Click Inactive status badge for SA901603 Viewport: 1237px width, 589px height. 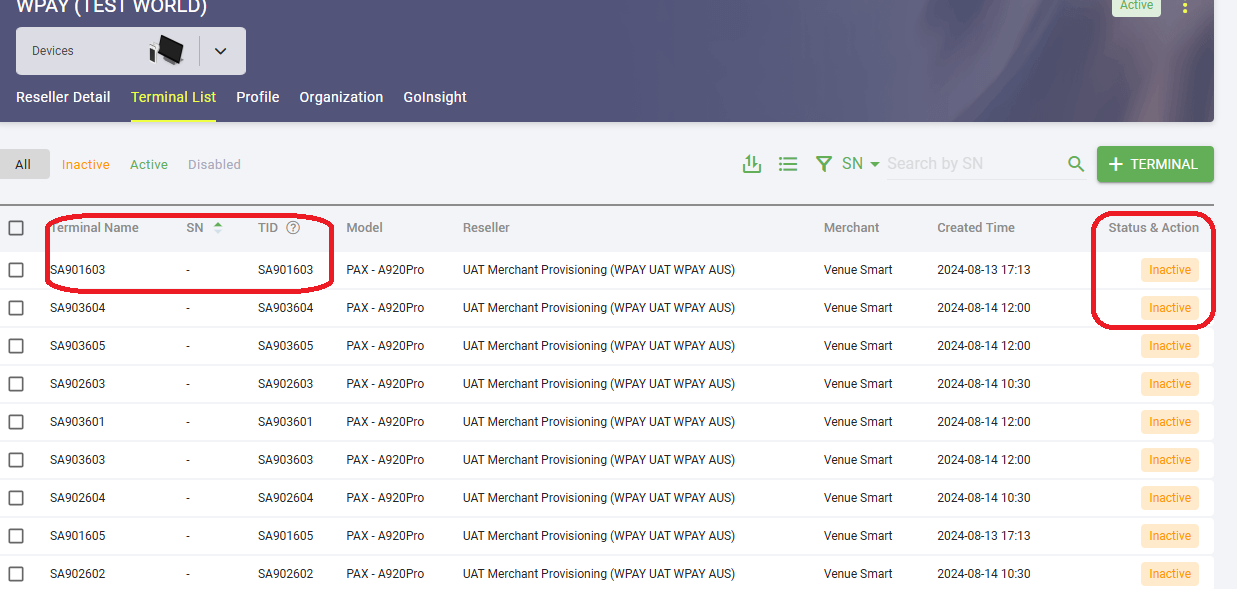point(1170,270)
